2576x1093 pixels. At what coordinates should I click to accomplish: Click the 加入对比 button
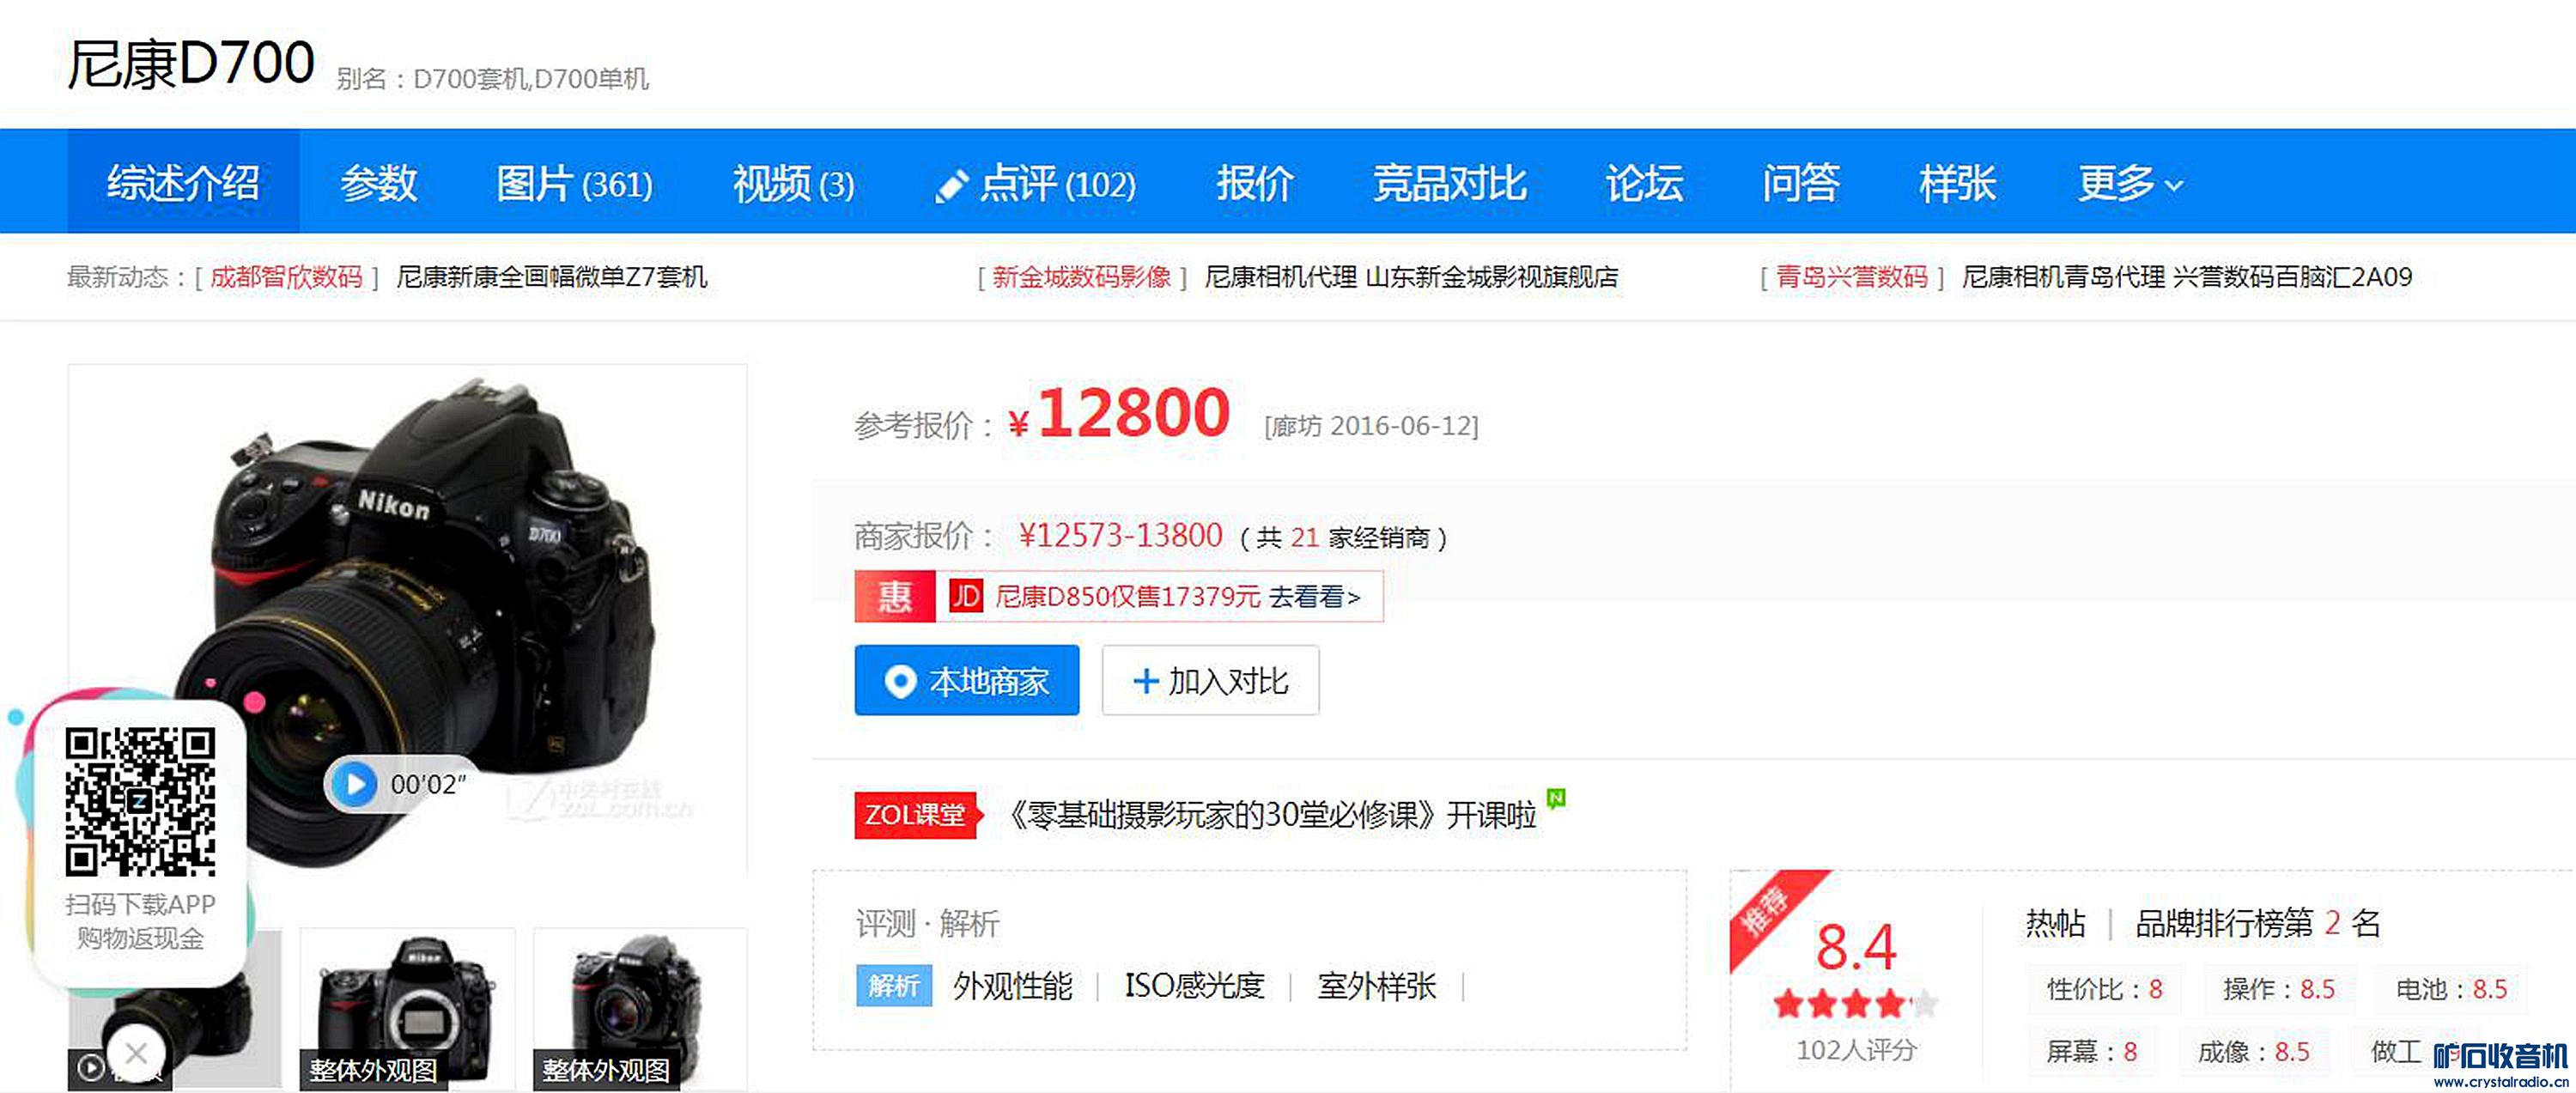point(1210,681)
